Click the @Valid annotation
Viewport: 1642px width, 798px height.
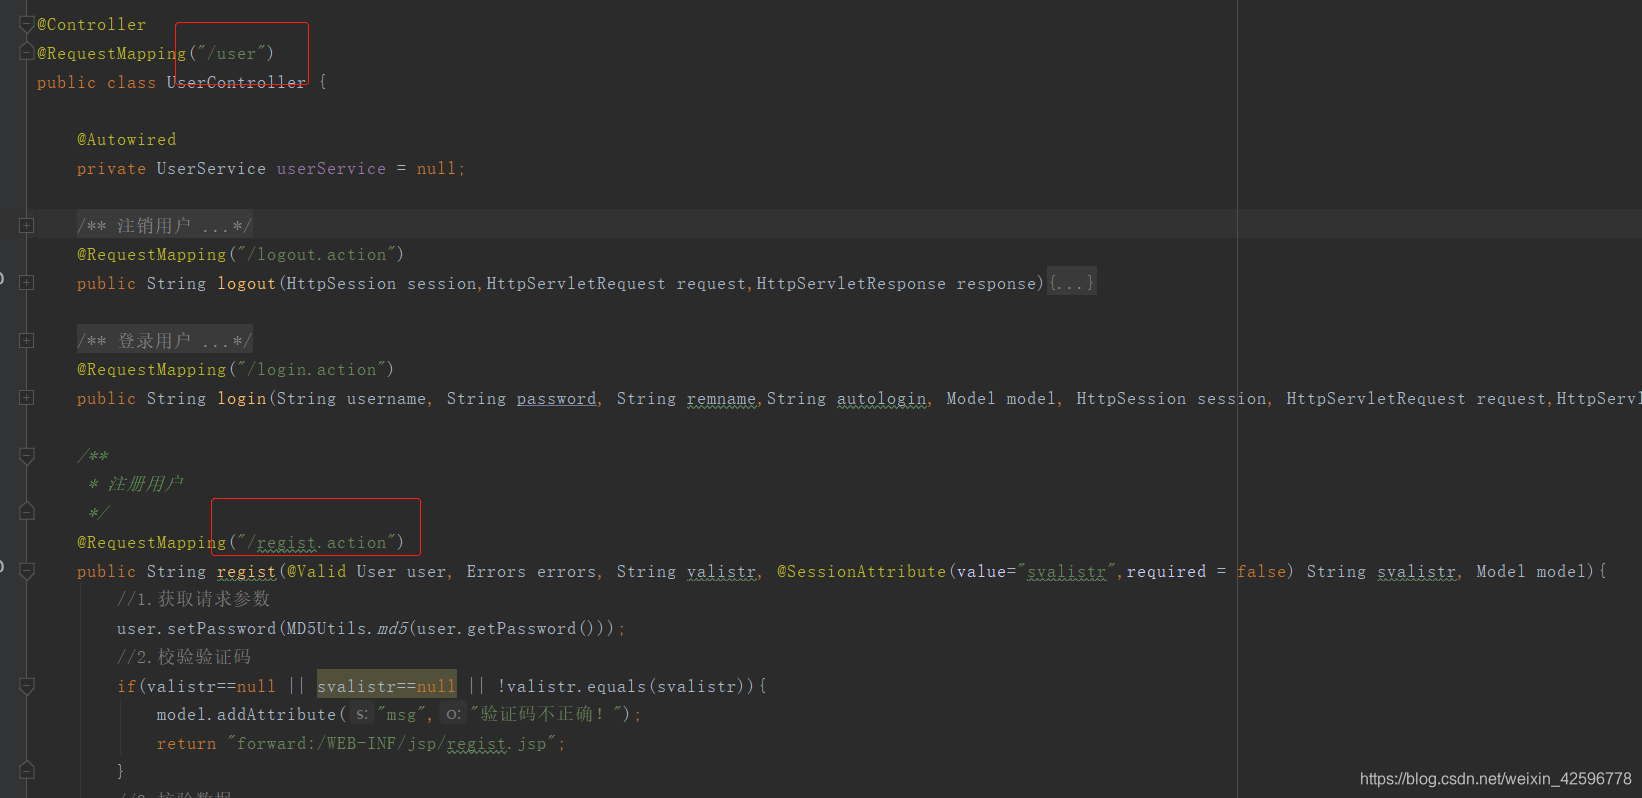(x=316, y=571)
